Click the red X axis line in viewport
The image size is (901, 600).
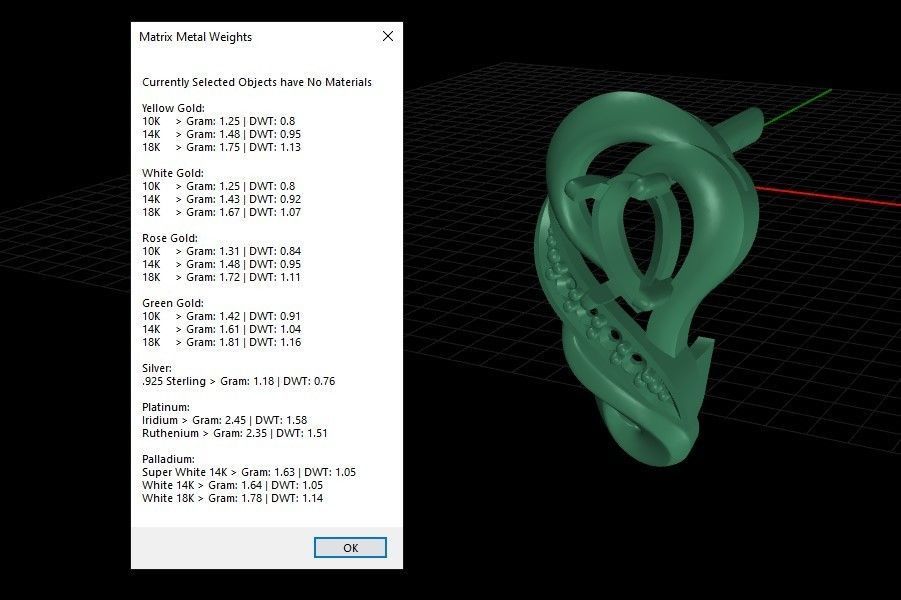[827, 195]
